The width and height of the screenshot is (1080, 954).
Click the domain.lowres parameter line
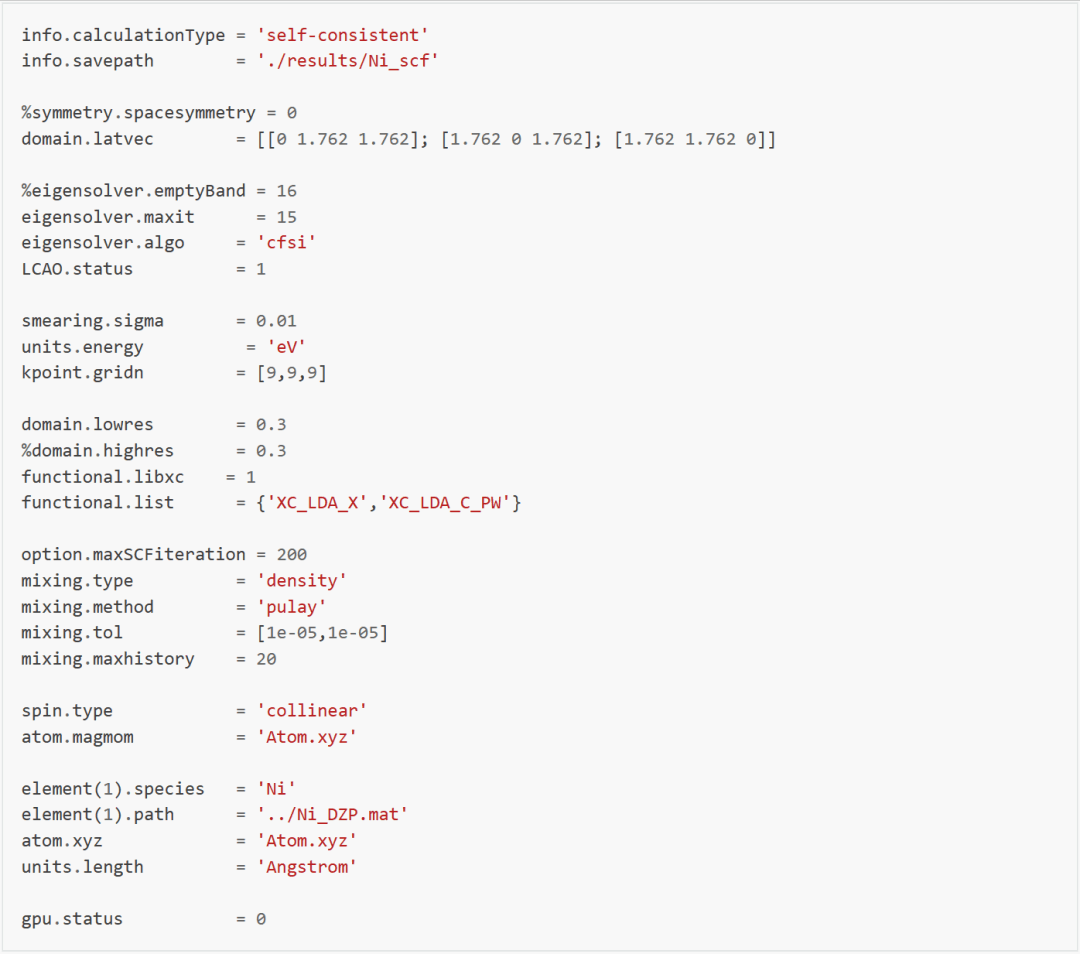point(154,424)
